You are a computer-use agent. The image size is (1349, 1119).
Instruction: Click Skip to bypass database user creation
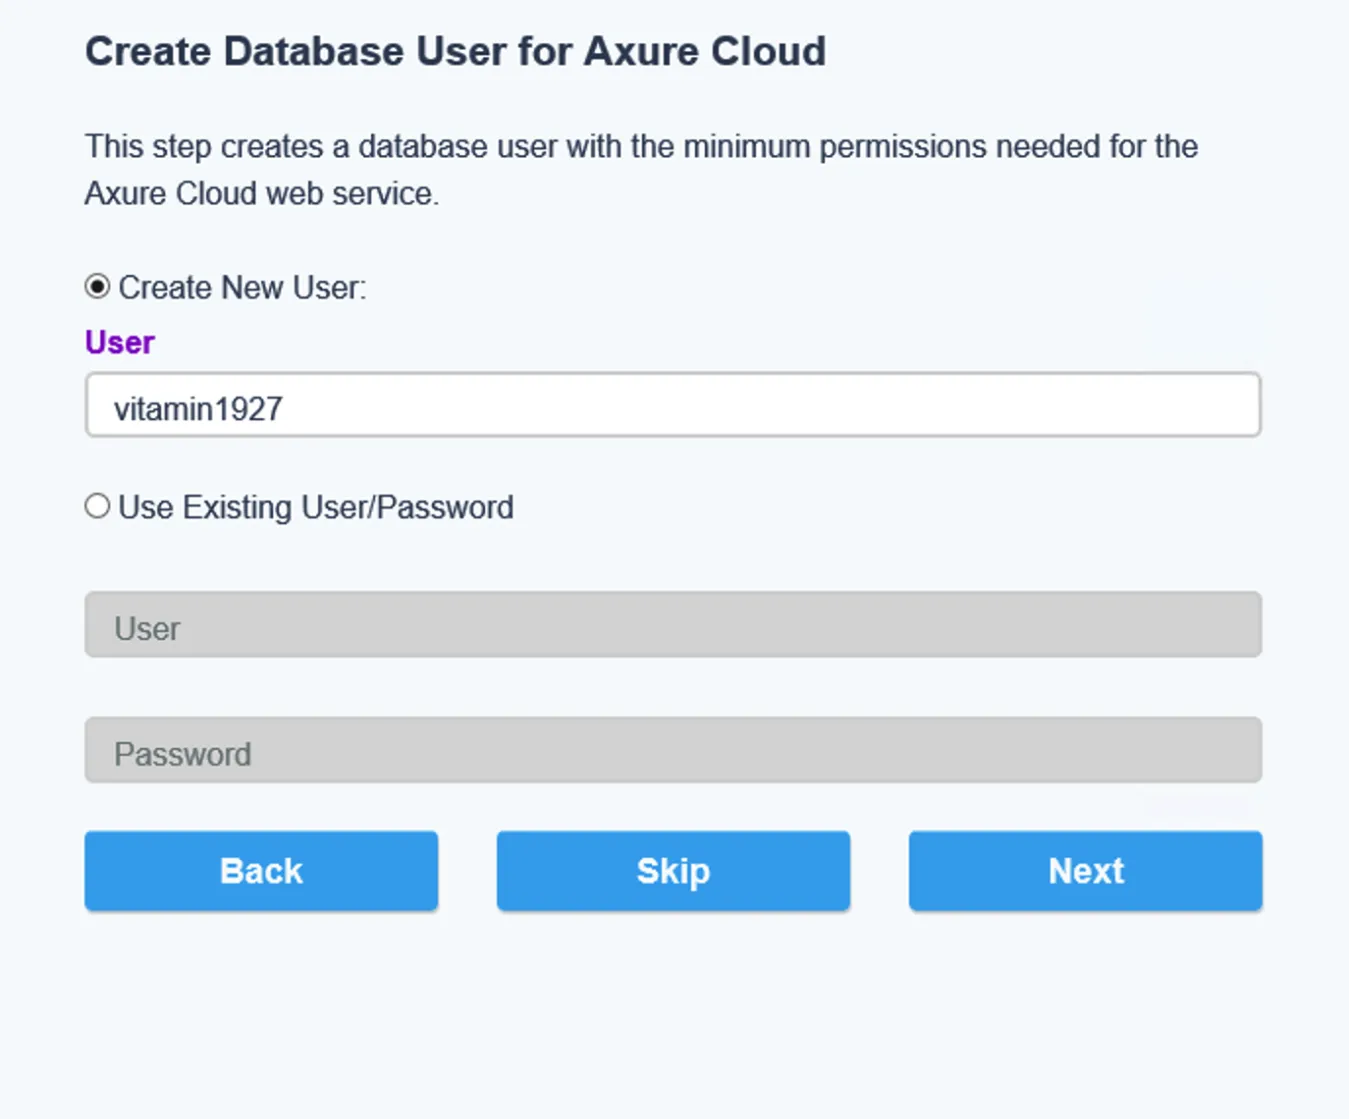(x=672, y=870)
